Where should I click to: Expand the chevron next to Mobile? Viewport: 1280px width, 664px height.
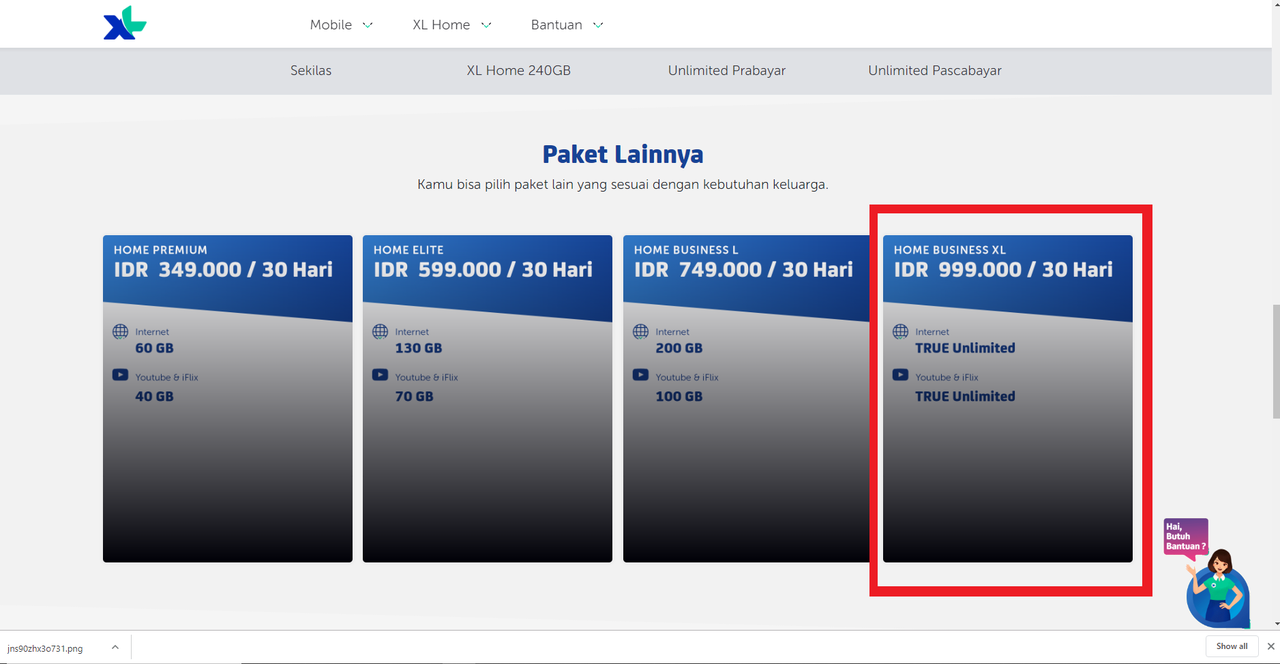click(368, 25)
